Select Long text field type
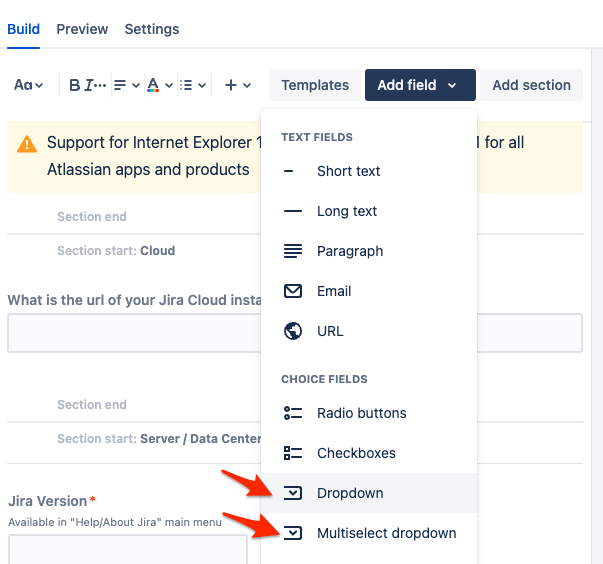 click(x=347, y=211)
